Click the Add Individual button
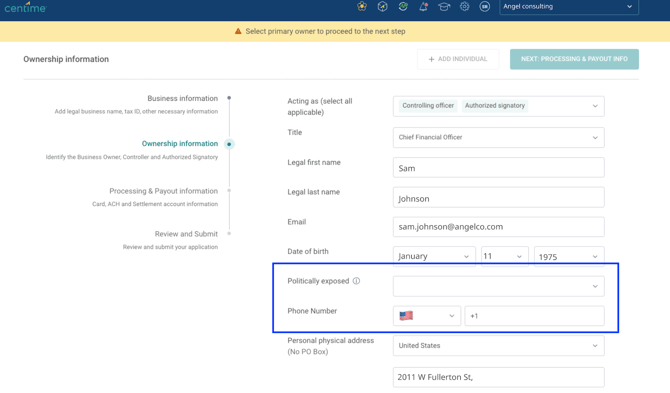Screen dimensions: 670x393 pos(458,59)
